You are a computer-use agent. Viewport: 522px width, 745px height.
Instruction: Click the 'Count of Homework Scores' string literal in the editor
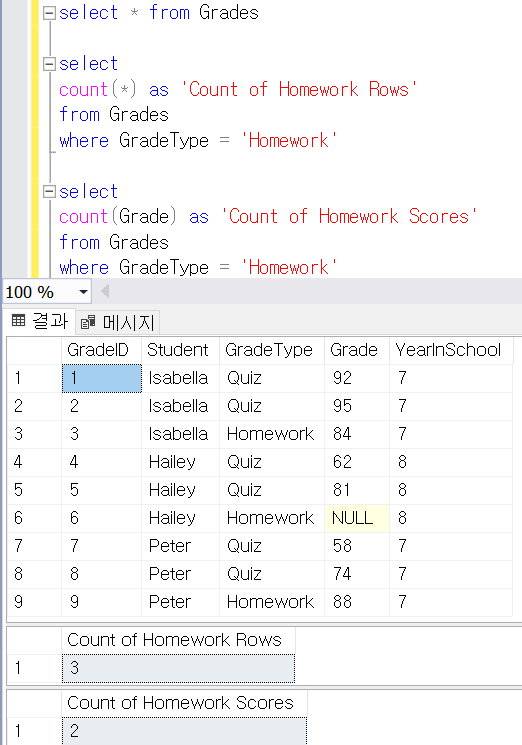(349, 217)
